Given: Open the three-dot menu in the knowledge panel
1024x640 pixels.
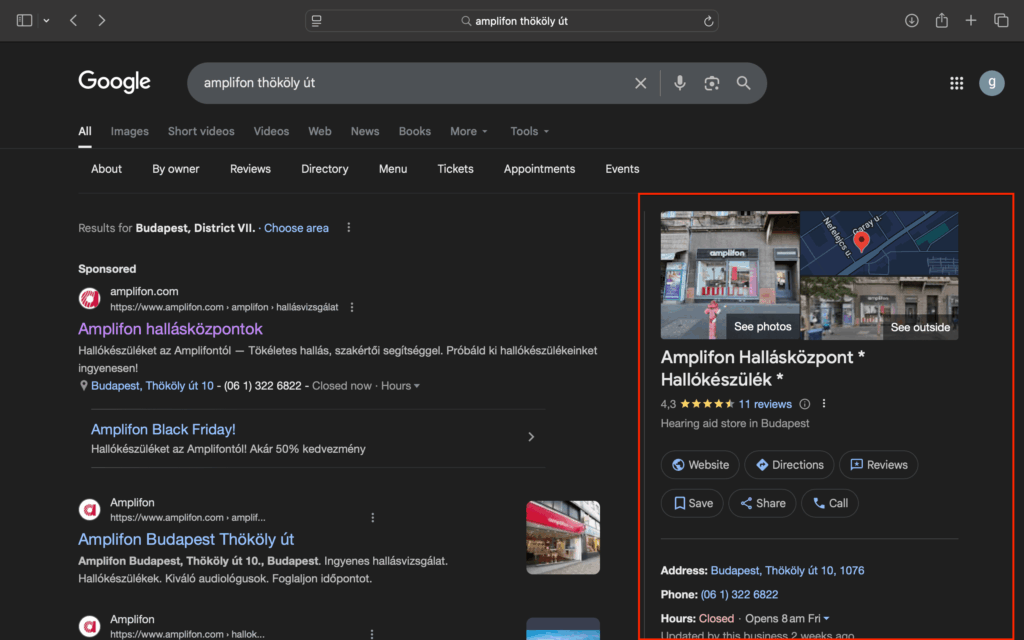Looking at the screenshot, I should (824, 404).
